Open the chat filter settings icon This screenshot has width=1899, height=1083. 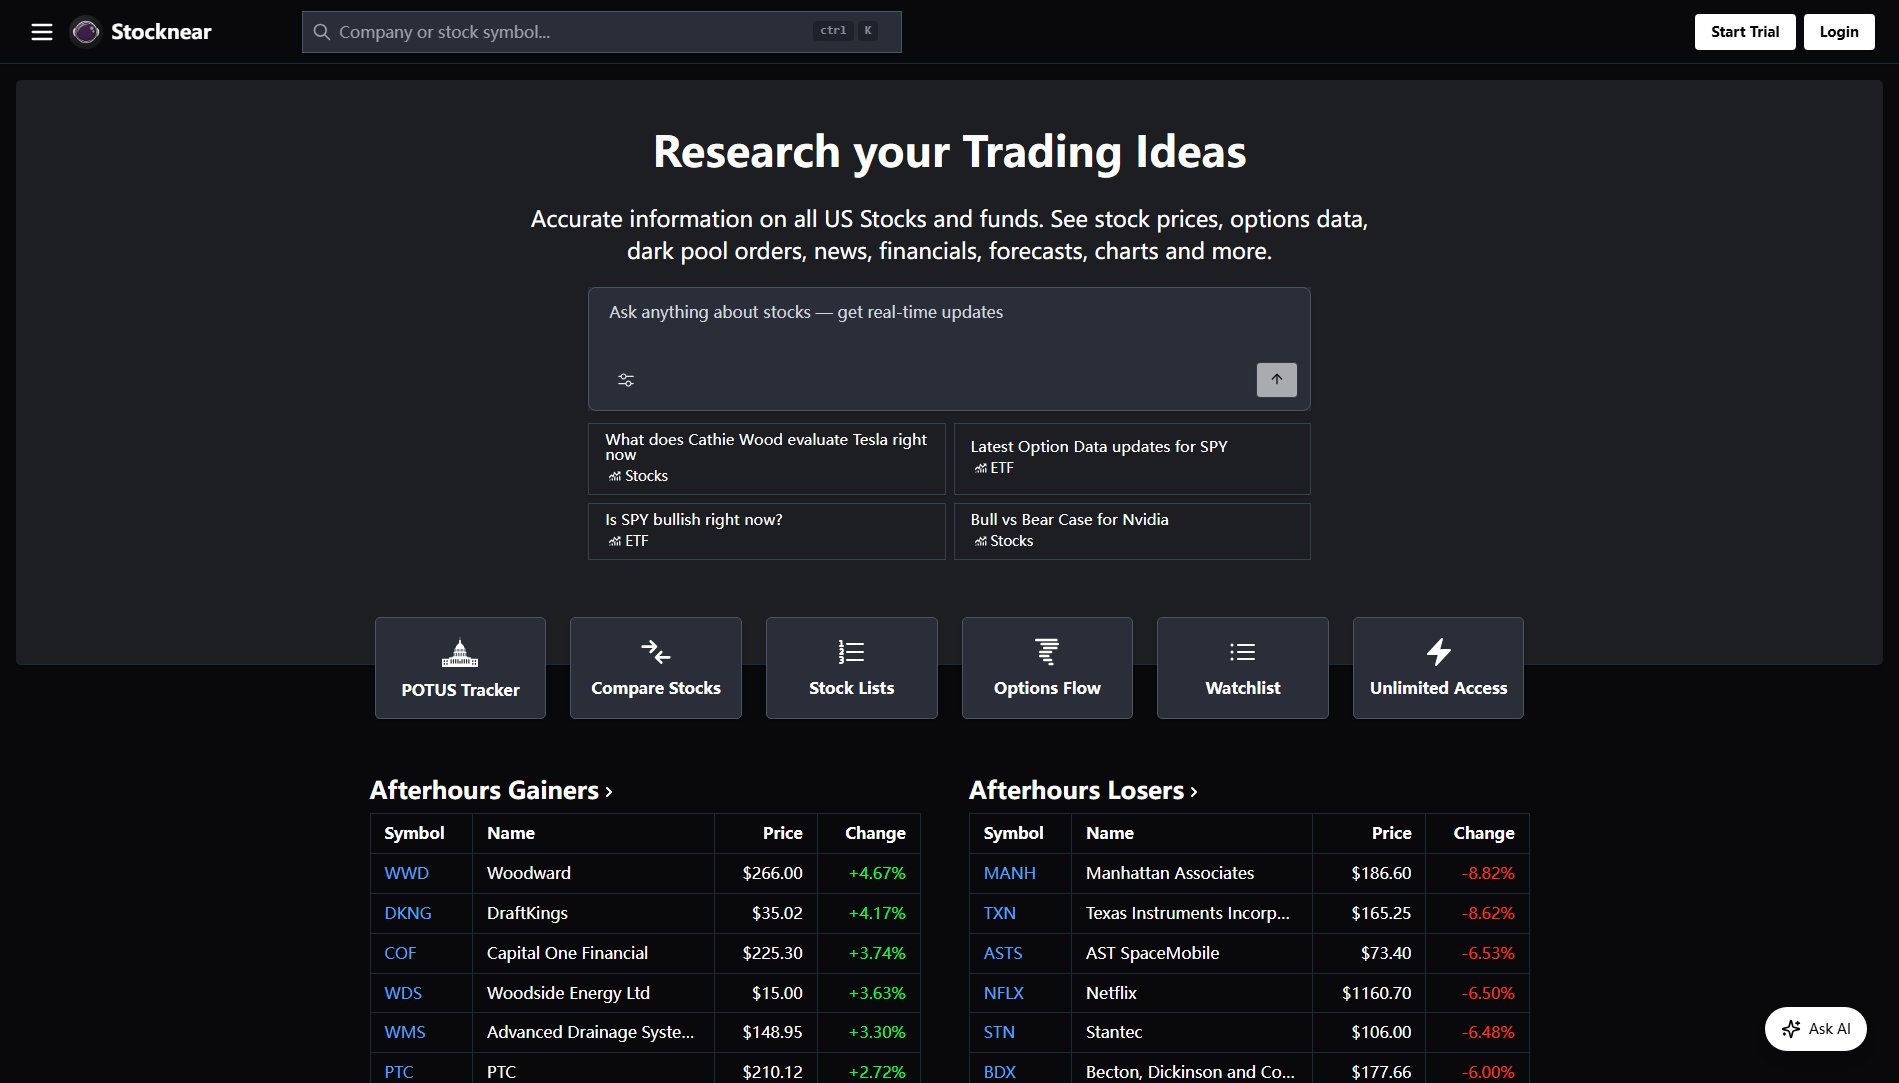pos(626,380)
